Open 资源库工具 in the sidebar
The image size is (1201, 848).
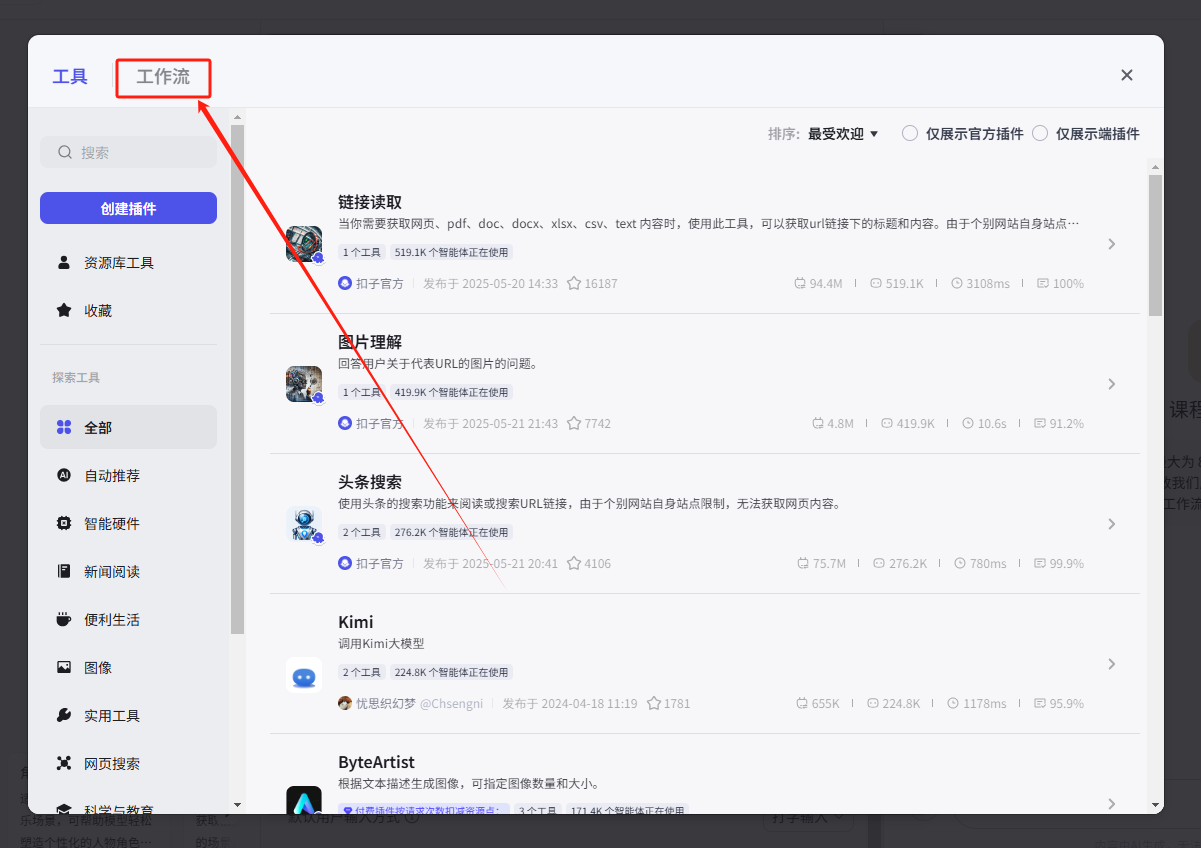tap(118, 263)
